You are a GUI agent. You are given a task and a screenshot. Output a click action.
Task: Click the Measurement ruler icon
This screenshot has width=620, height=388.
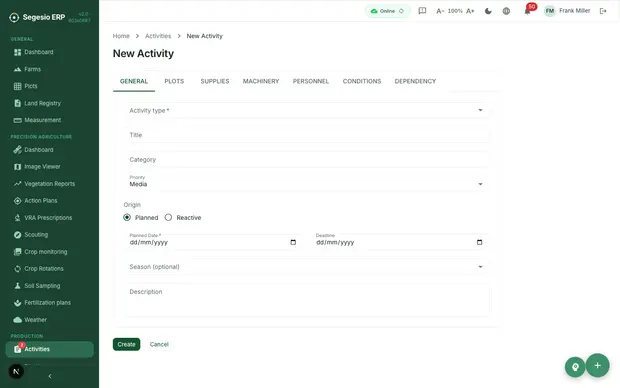pos(17,120)
